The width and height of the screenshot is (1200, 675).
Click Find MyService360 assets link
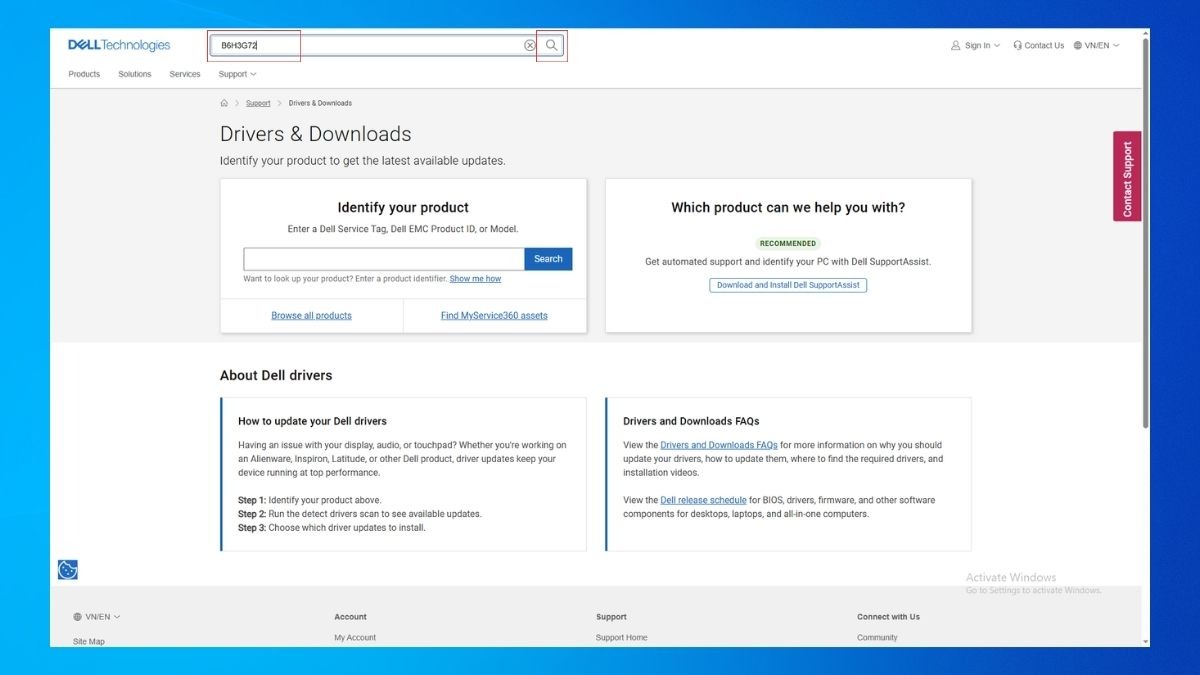[x=494, y=316]
